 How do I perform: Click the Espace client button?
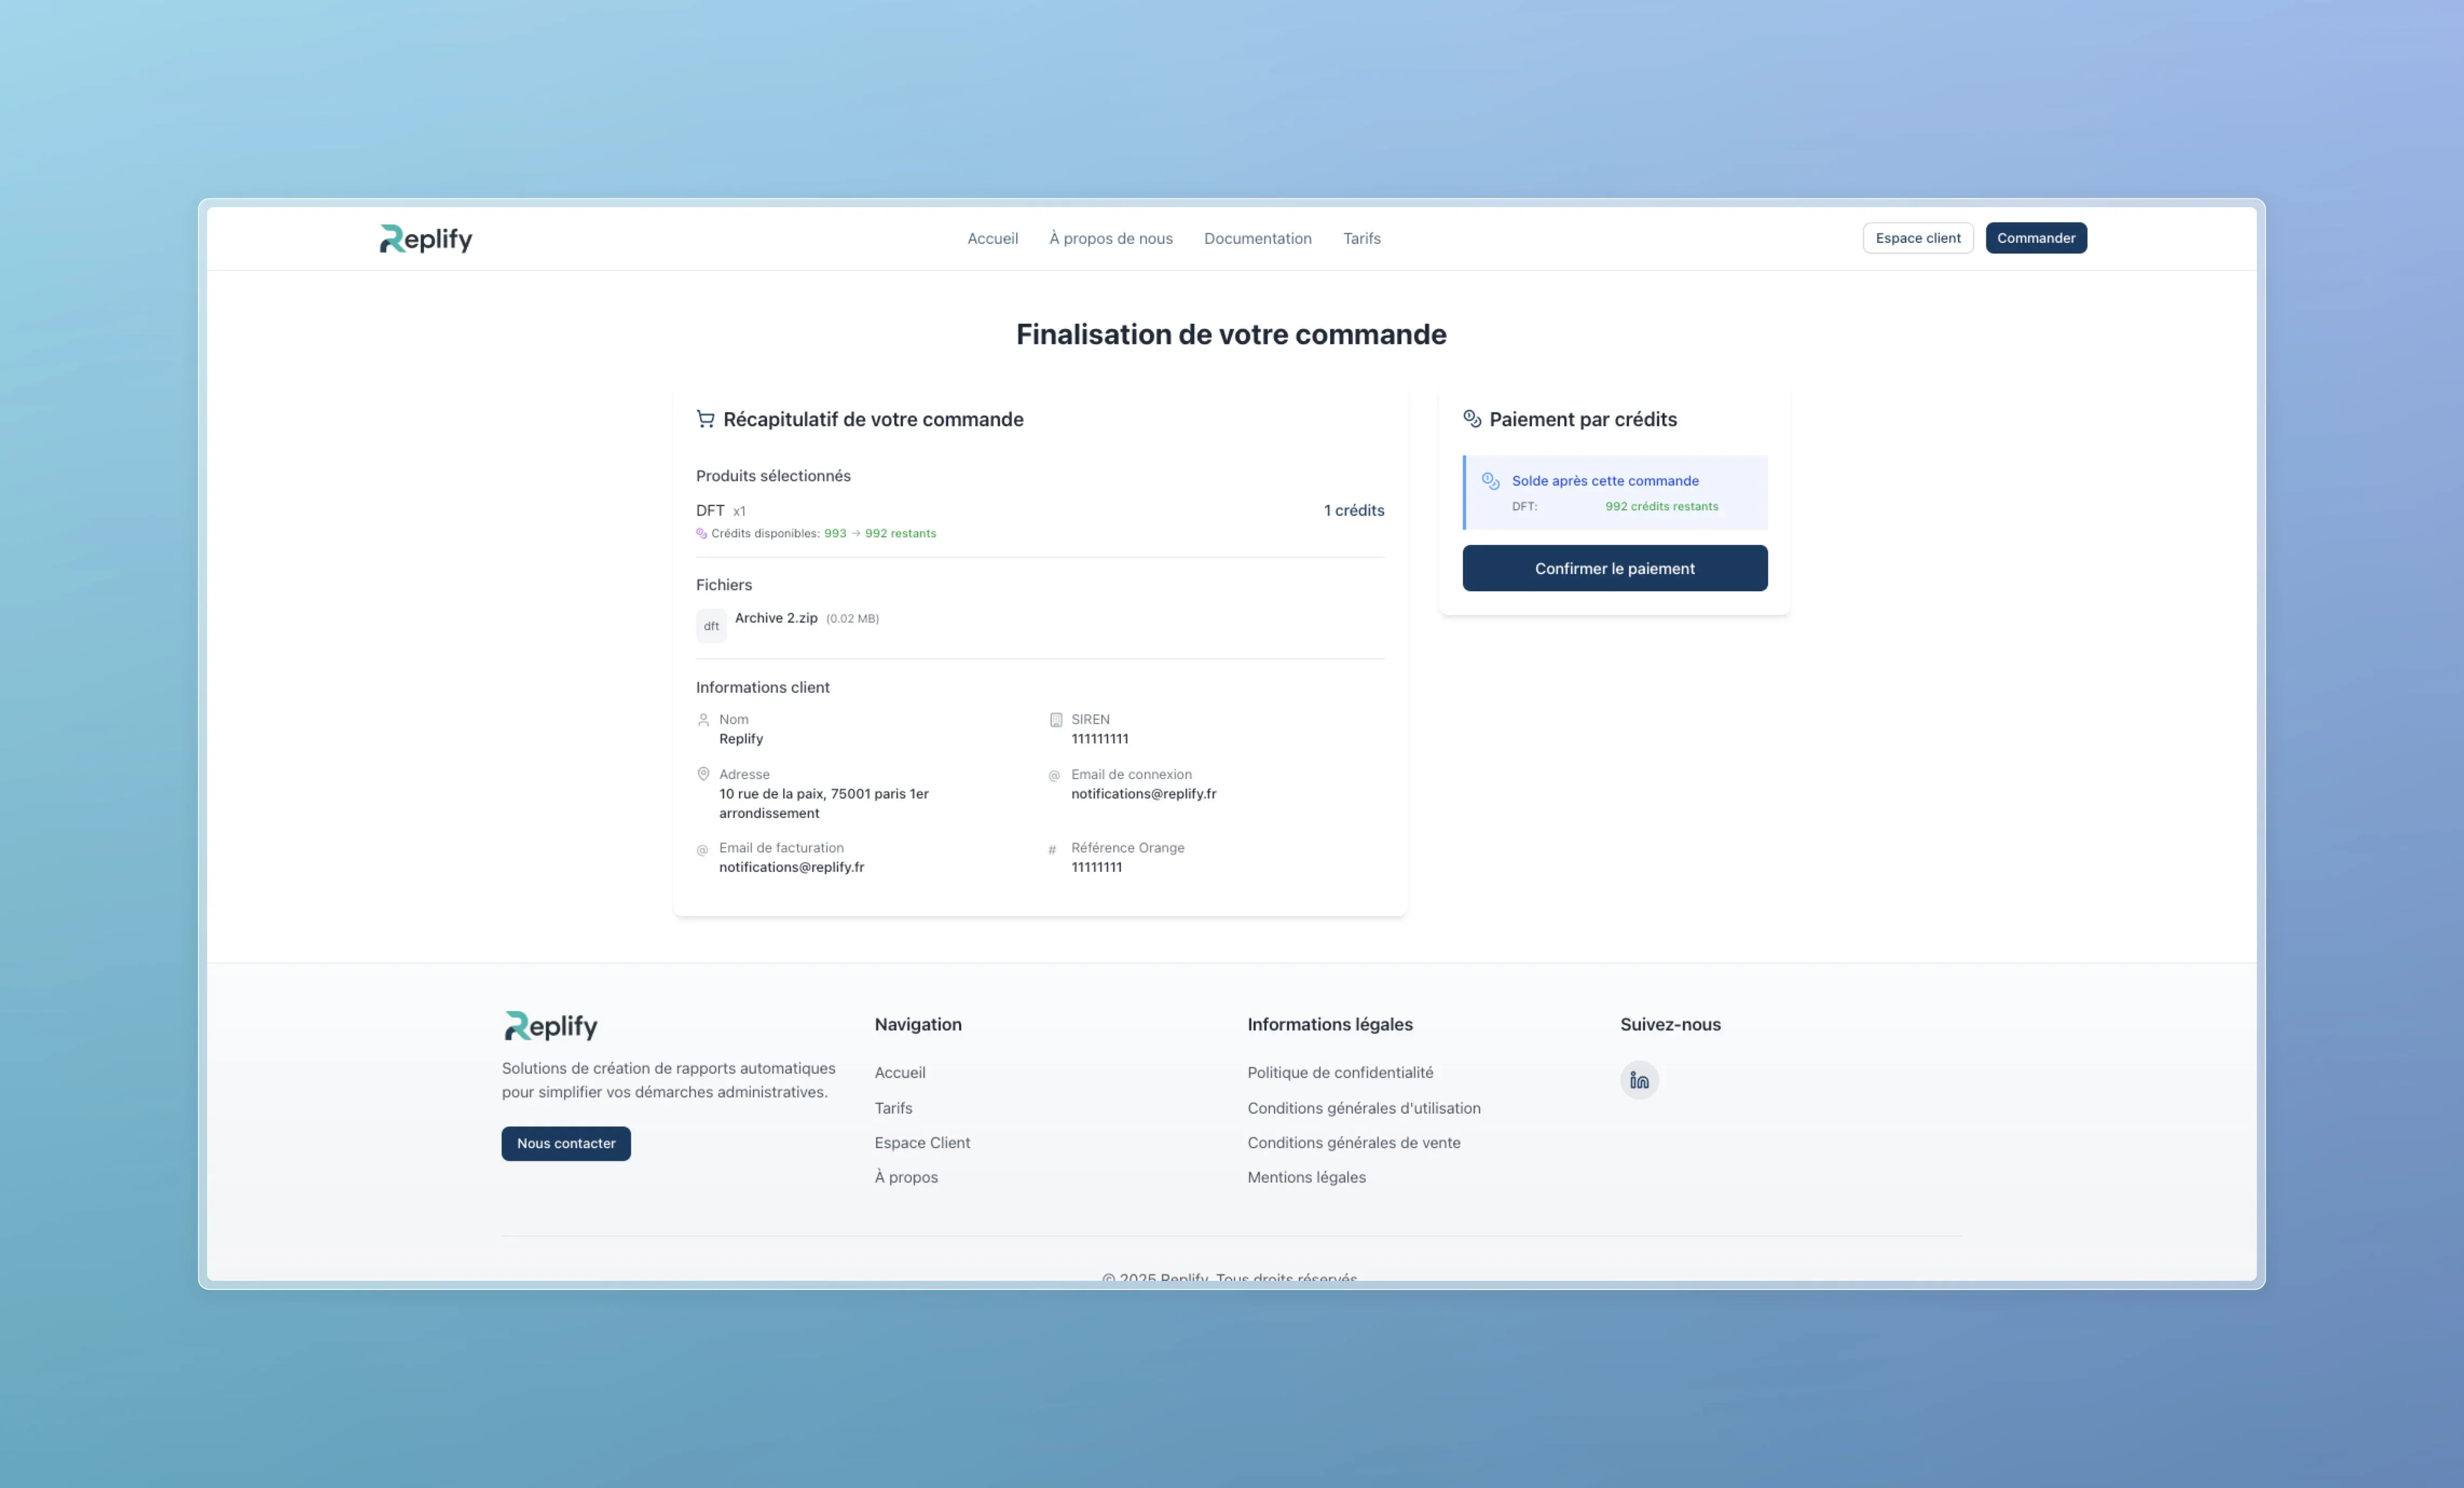point(1917,238)
